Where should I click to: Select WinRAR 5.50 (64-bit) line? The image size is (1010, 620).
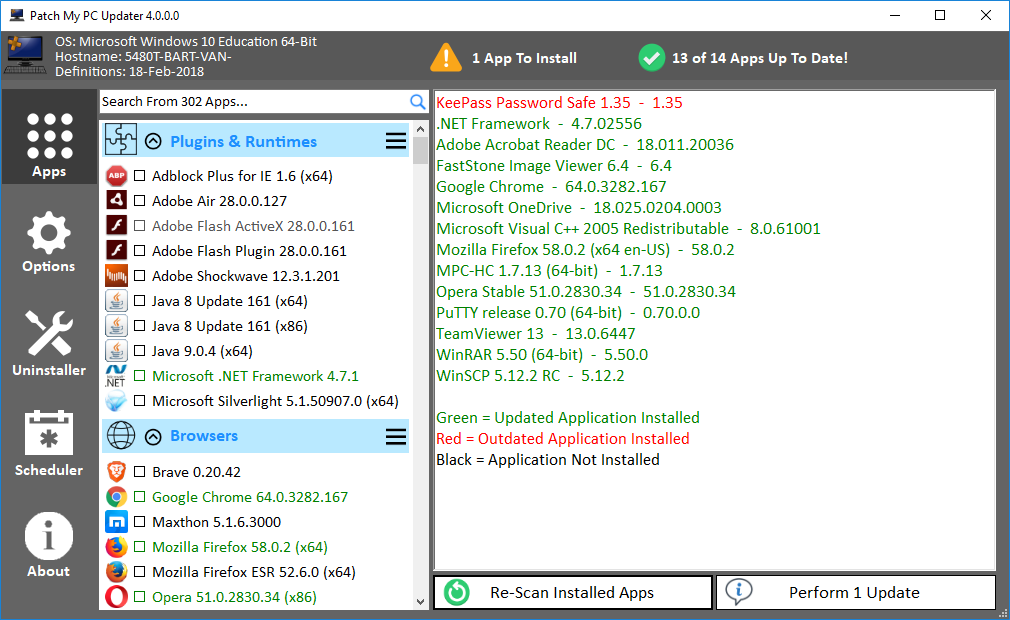[542, 355]
